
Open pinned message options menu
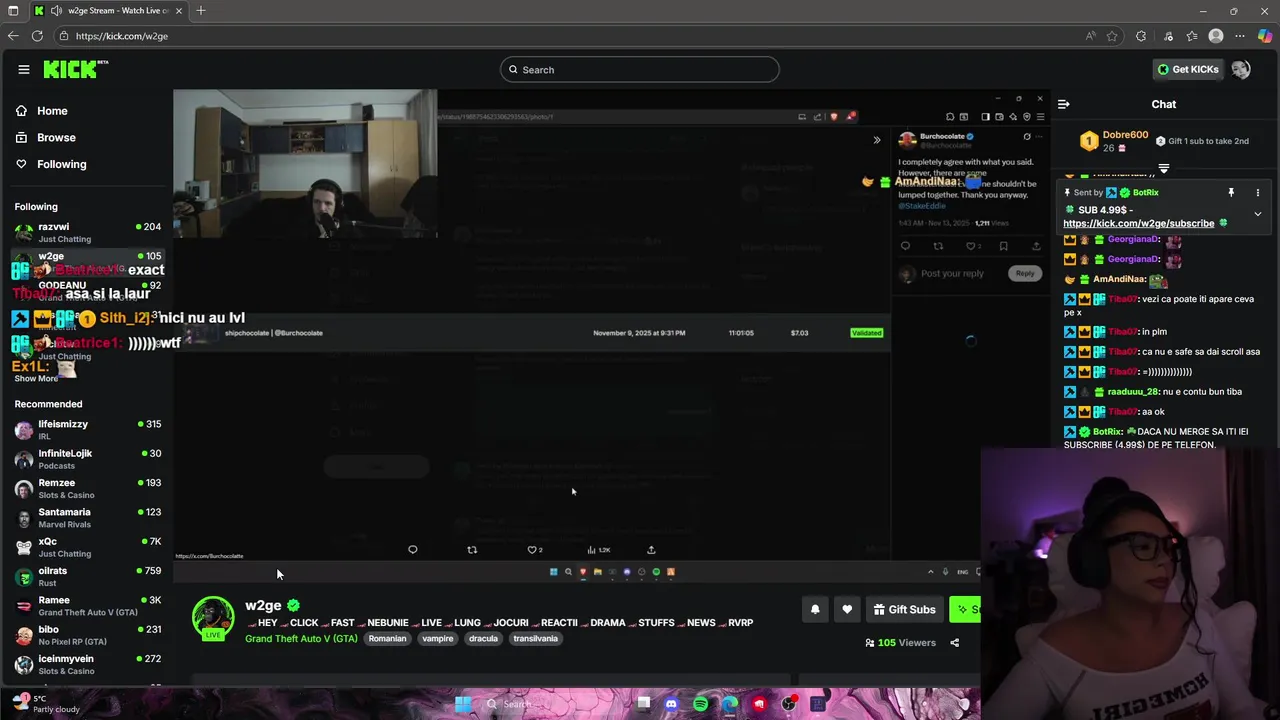1258,192
